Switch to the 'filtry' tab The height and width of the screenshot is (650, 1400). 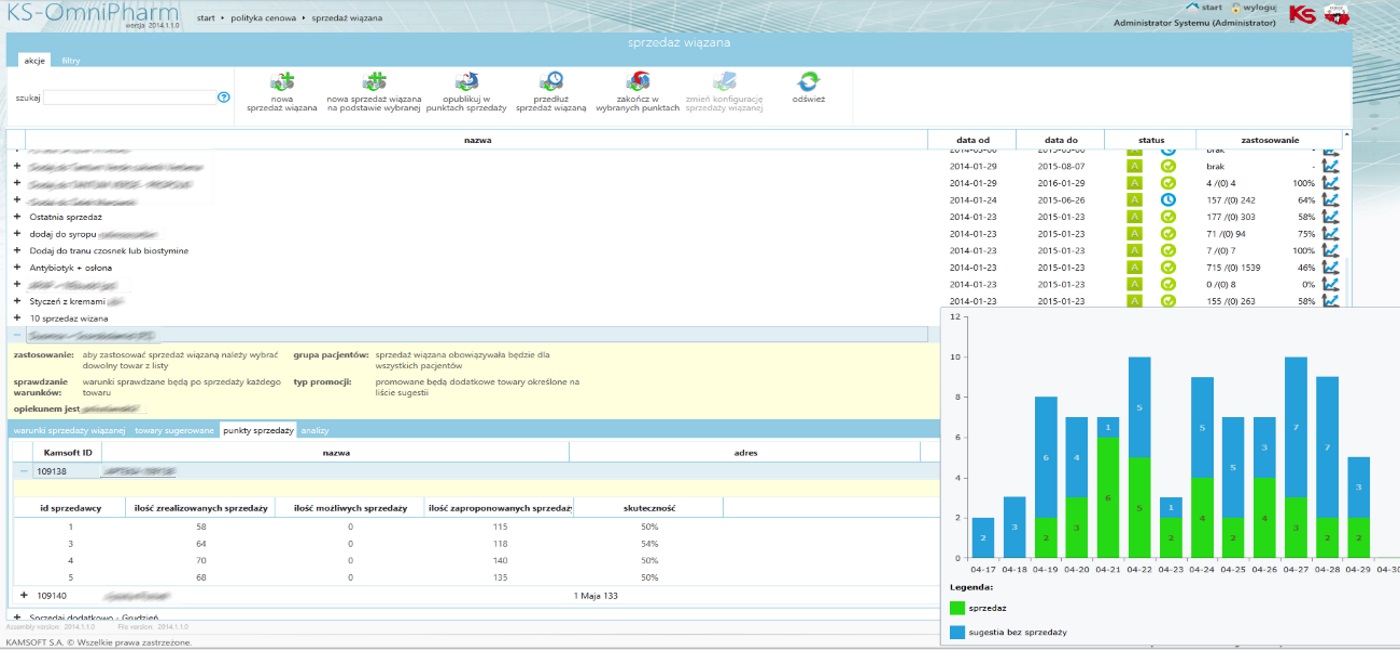pos(70,61)
